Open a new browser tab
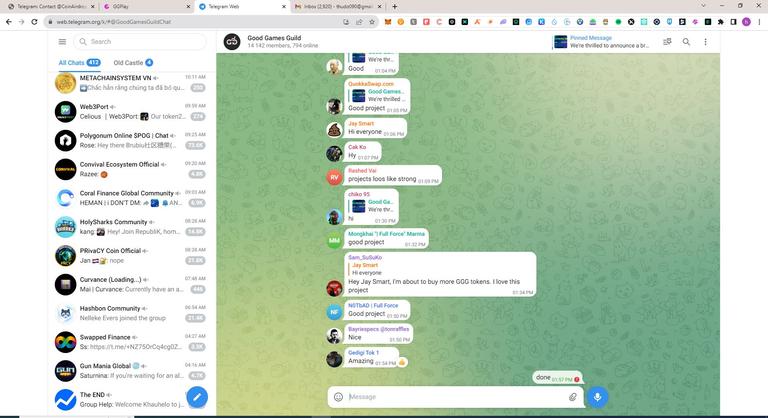This screenshot has width=768, height=418. [394, 6]
